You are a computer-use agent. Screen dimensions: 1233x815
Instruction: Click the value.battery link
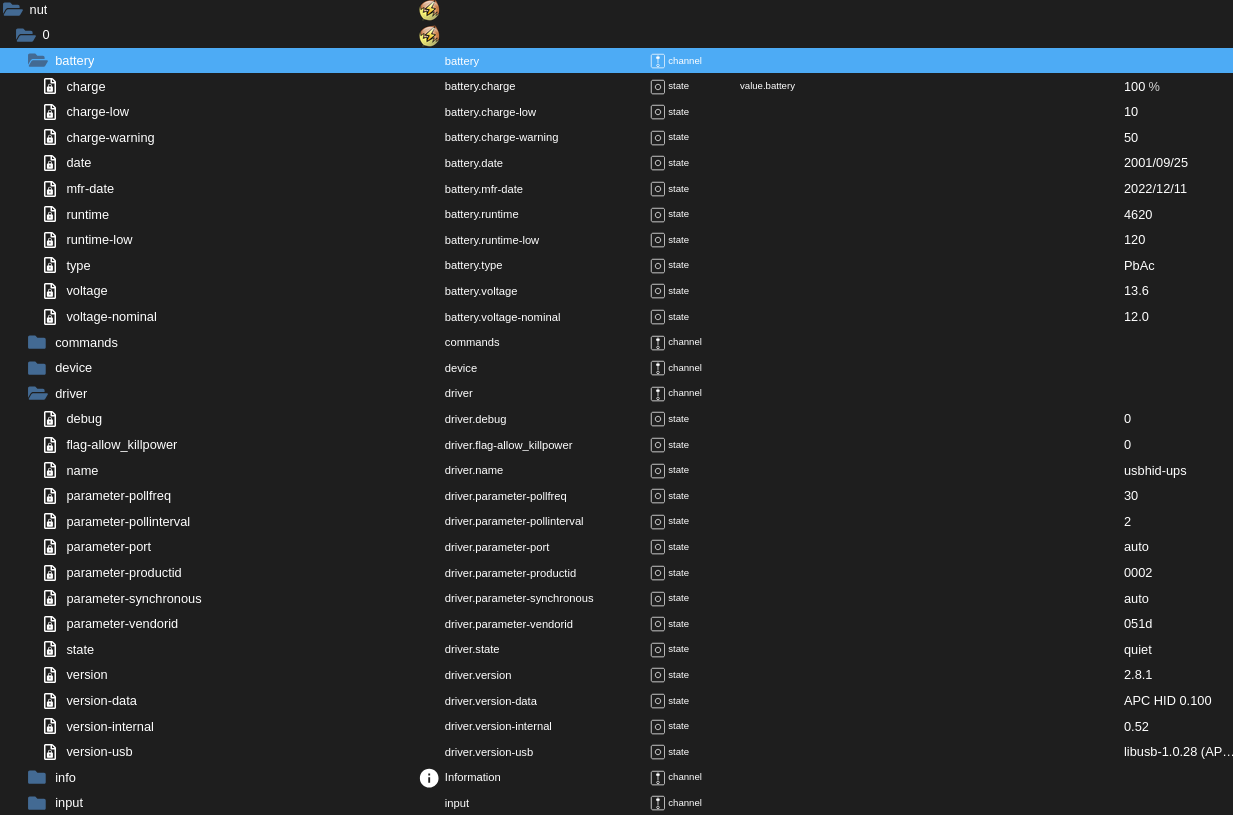(767, 86)
